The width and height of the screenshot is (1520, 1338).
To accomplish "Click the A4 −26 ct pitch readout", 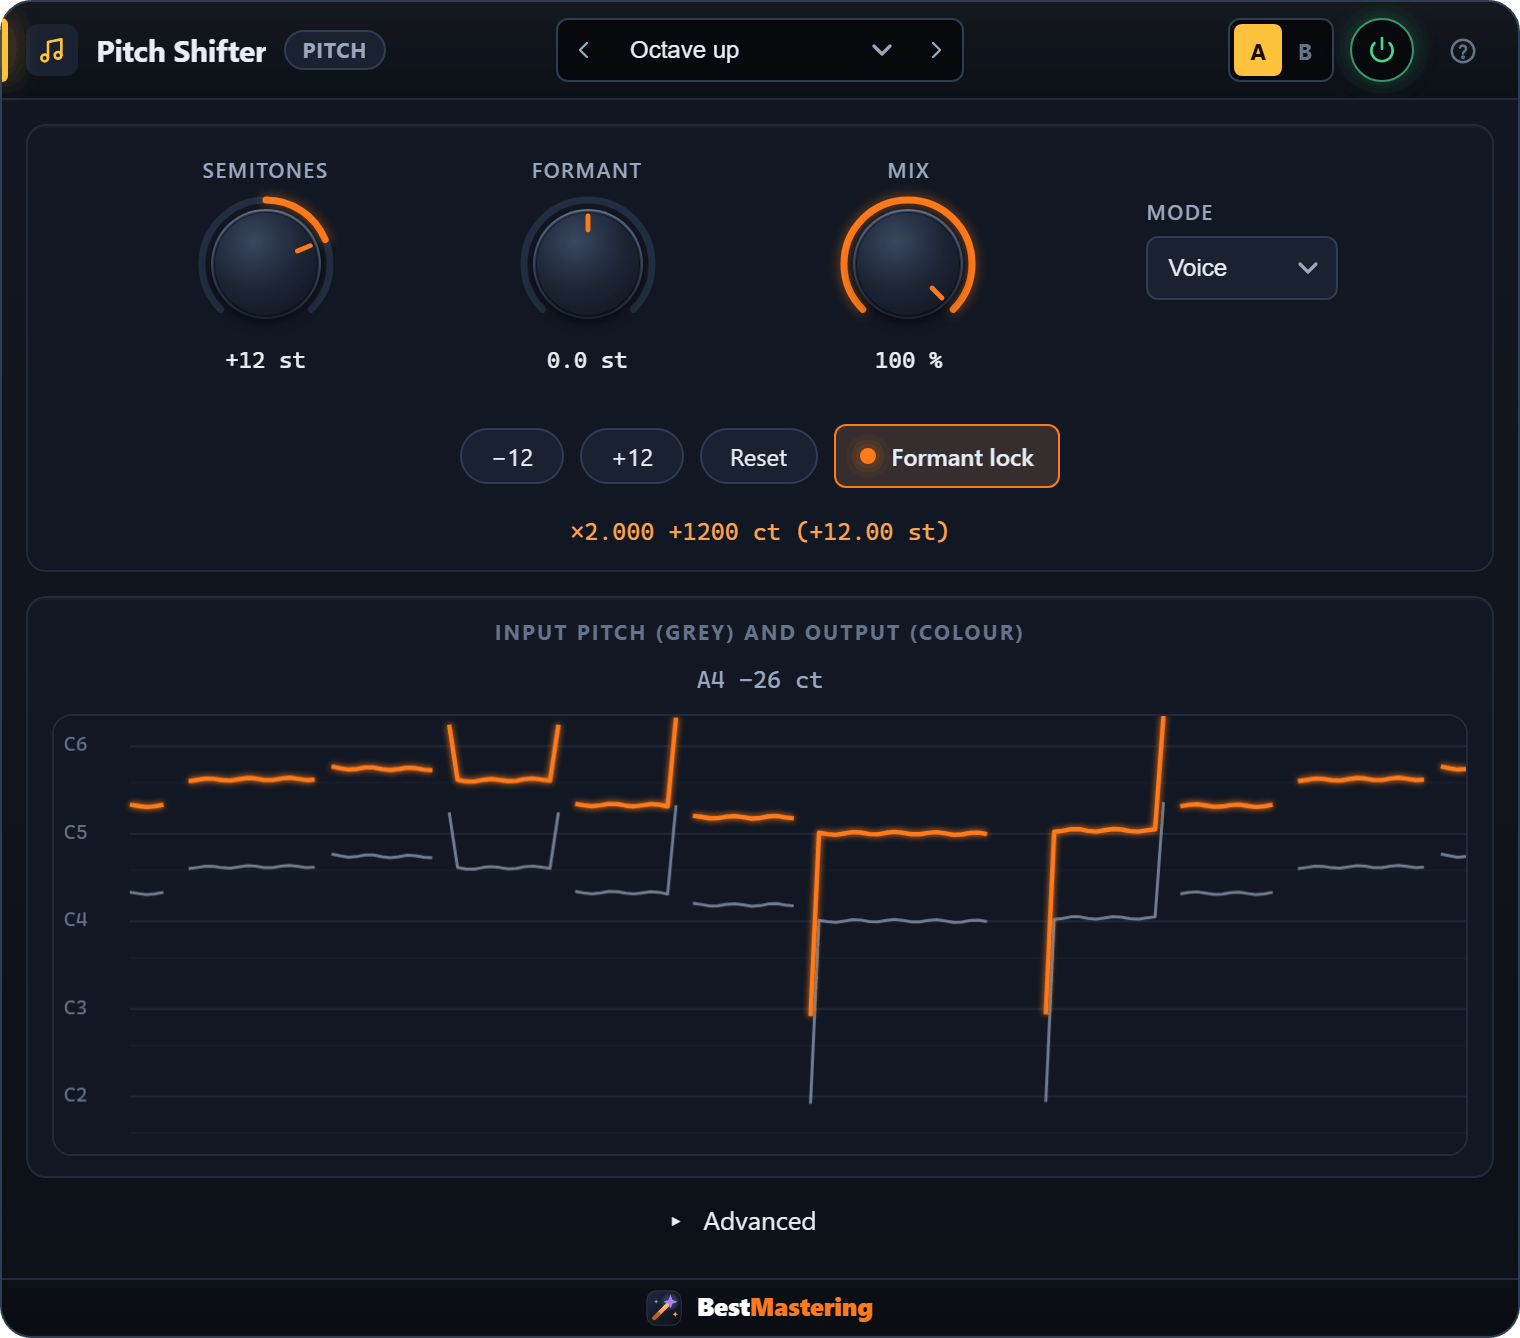I will tap(759, 680).
